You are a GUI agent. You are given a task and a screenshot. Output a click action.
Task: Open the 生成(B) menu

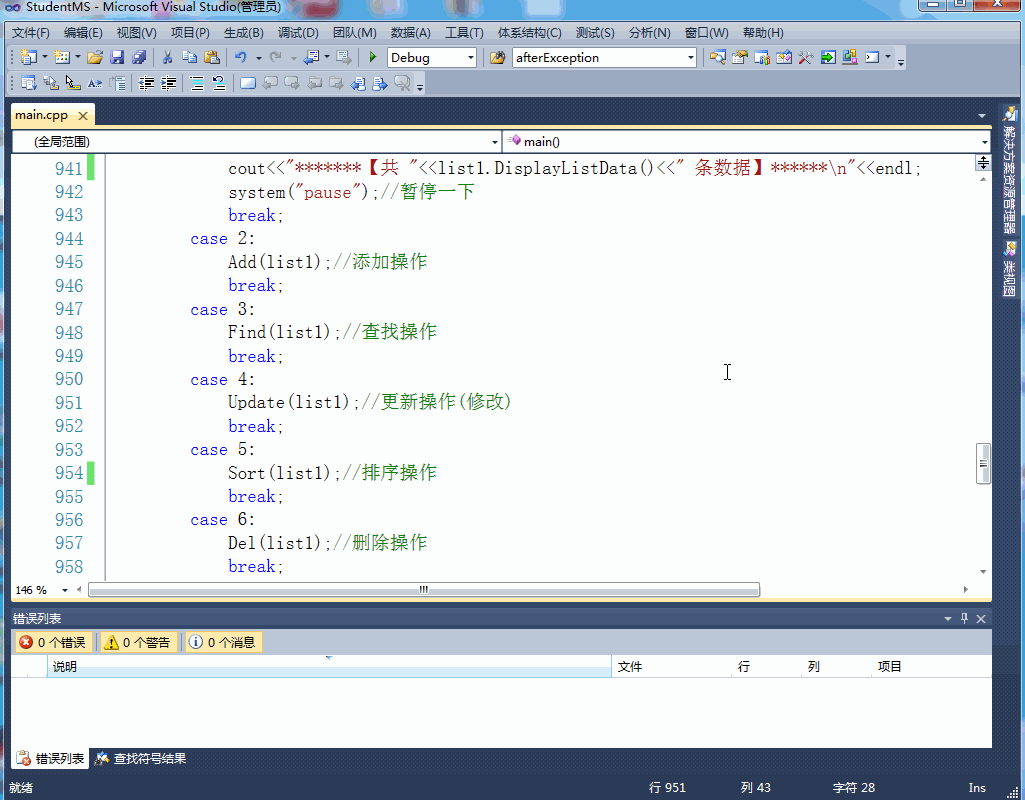pos(243,33)
